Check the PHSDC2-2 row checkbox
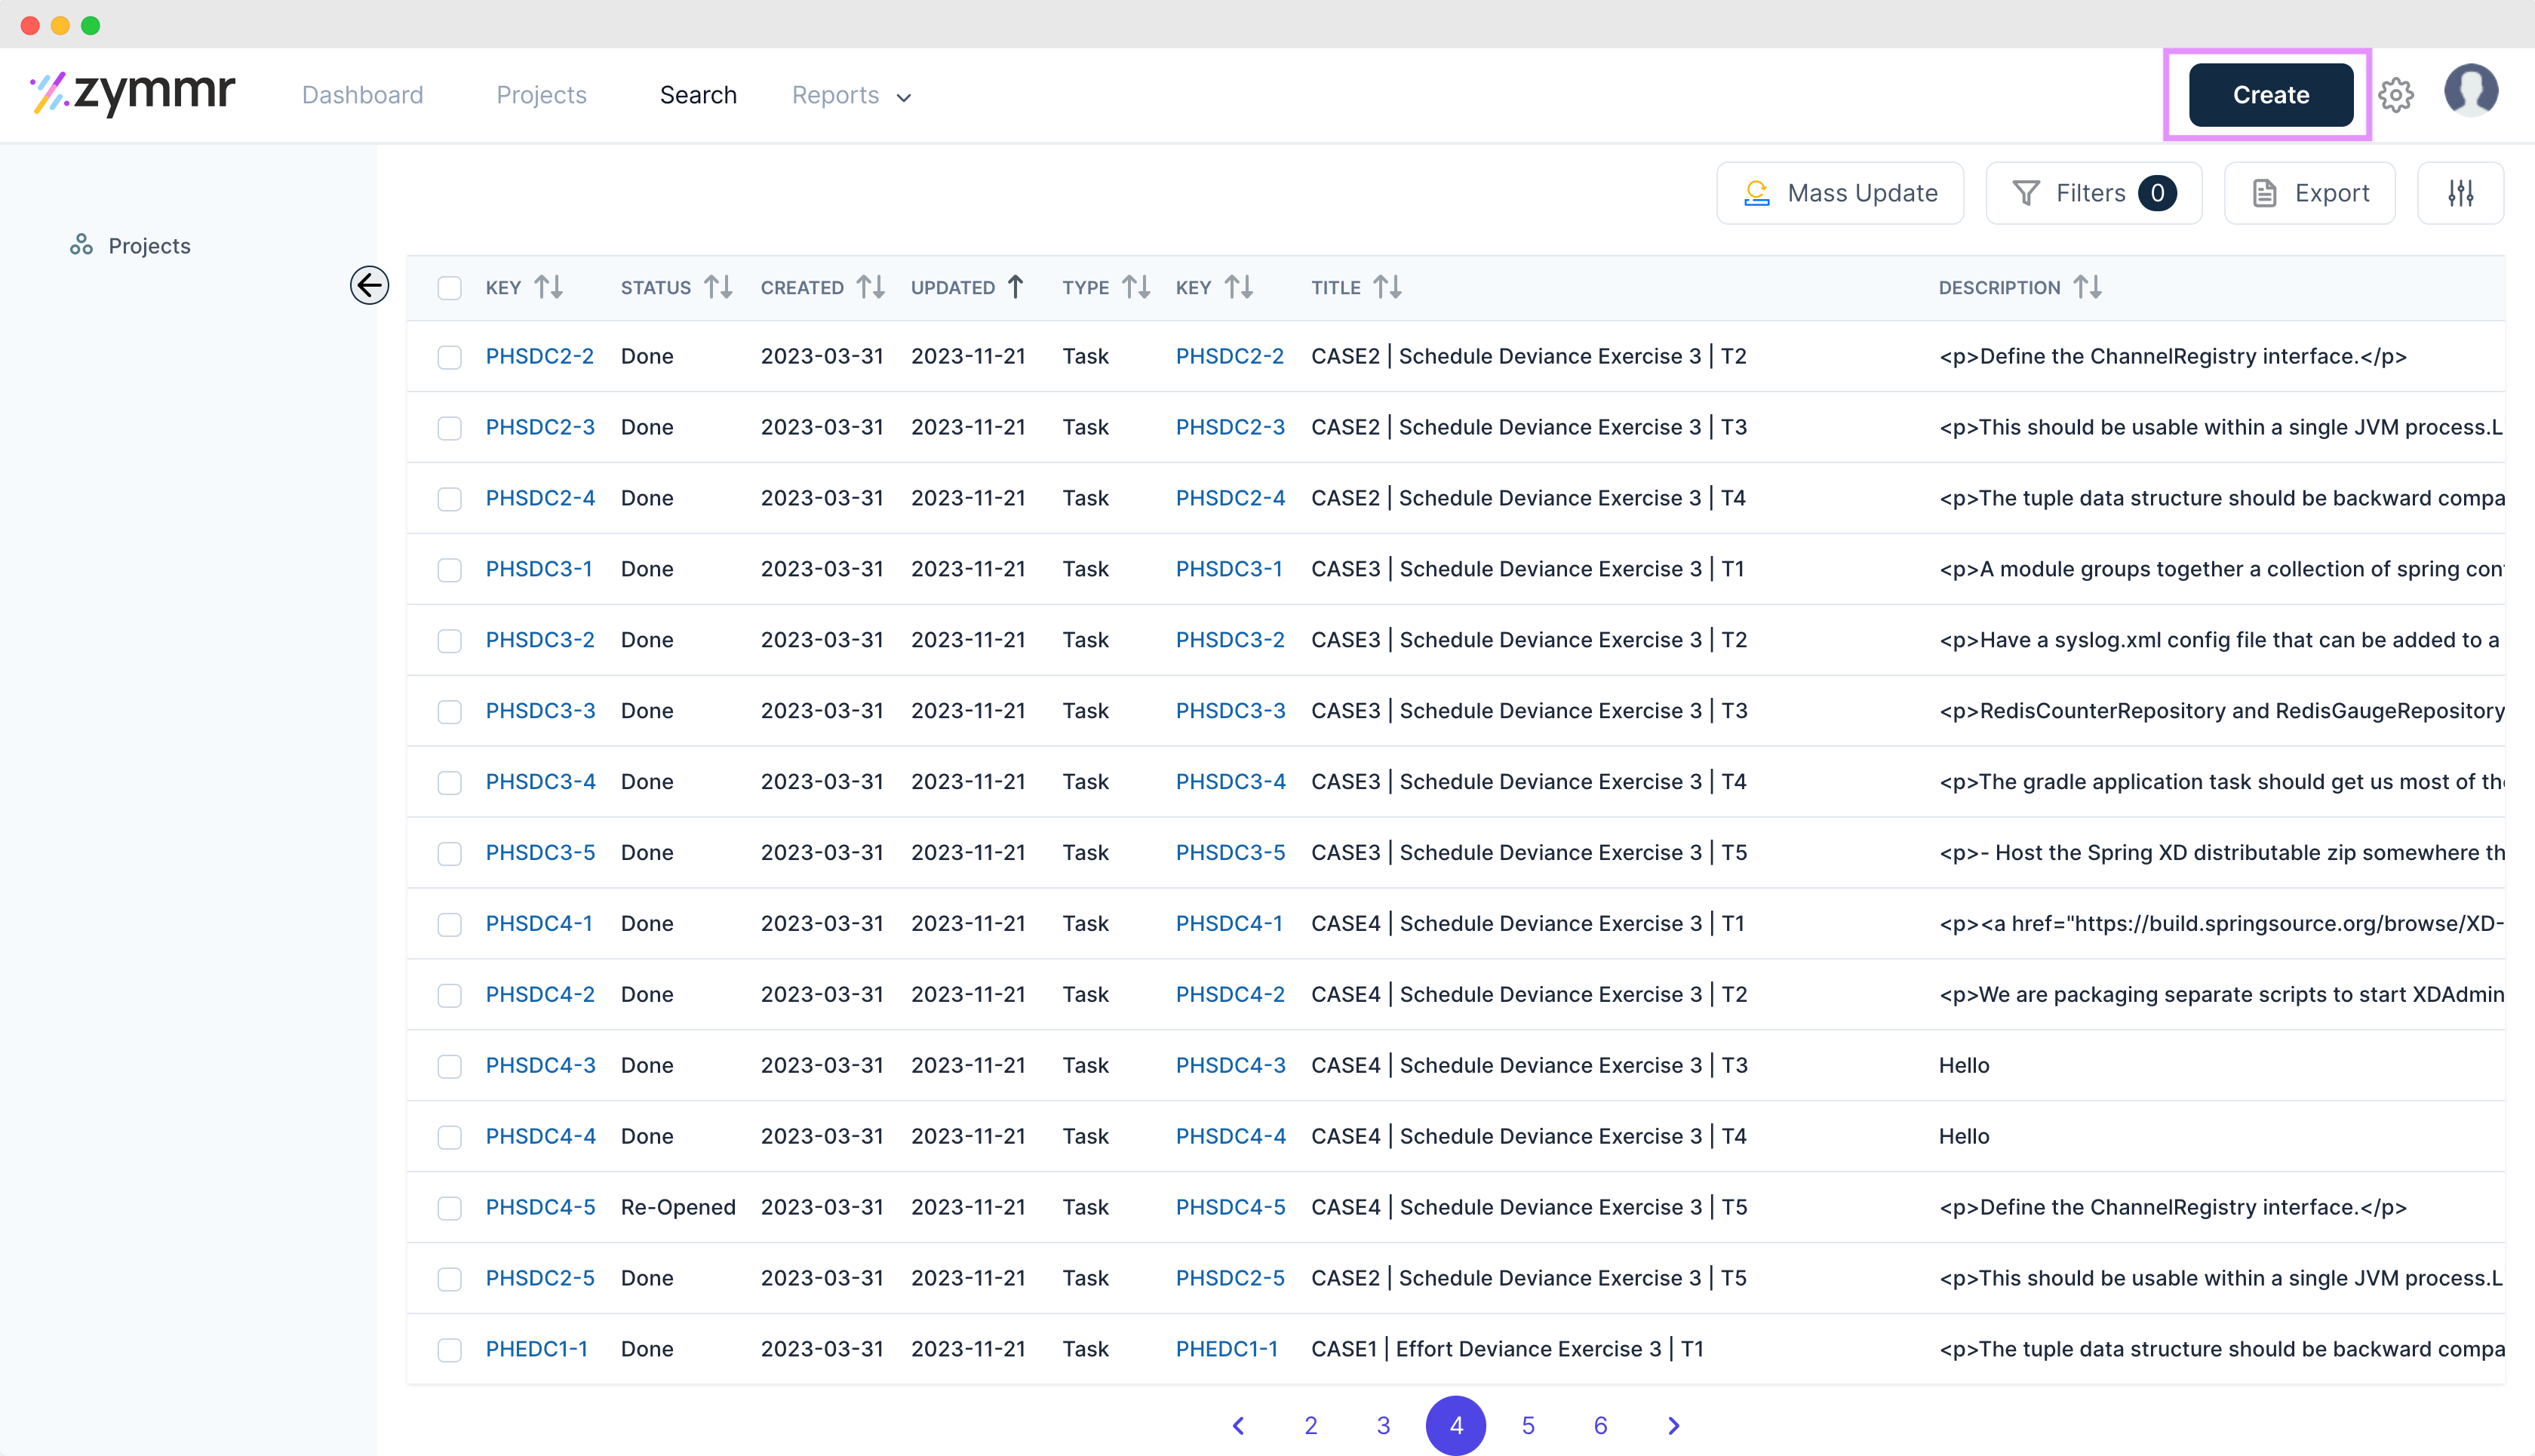 pyautogui.click(x=450, y=357)
